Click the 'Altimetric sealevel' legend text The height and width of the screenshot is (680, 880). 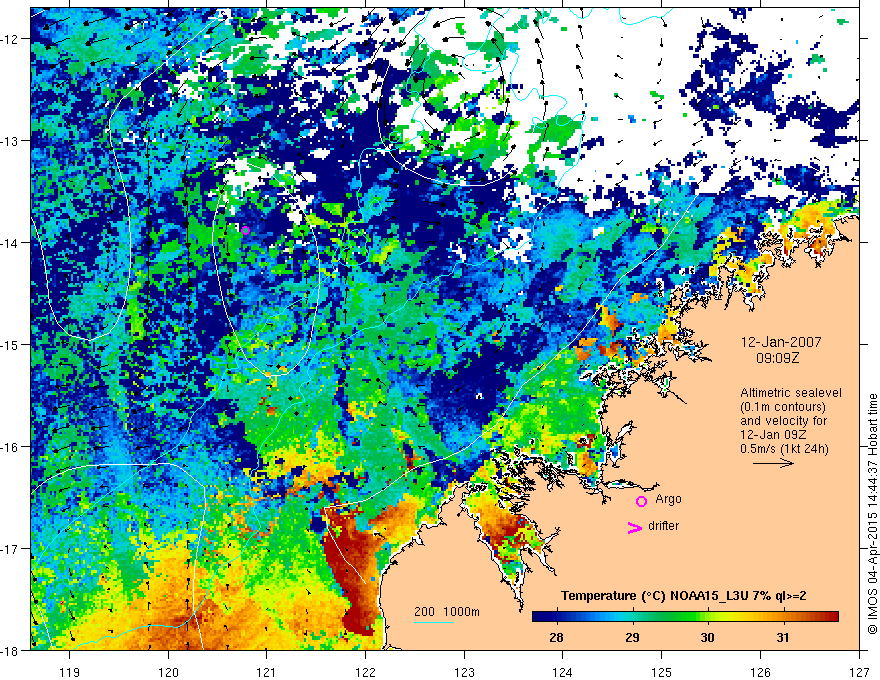click(x=791, y=393)
